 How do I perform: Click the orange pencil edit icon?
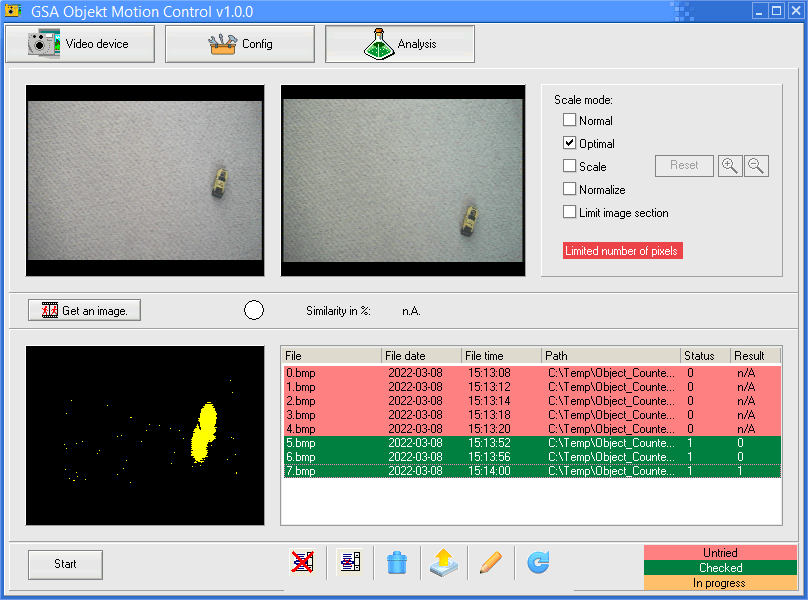(491, 562)
